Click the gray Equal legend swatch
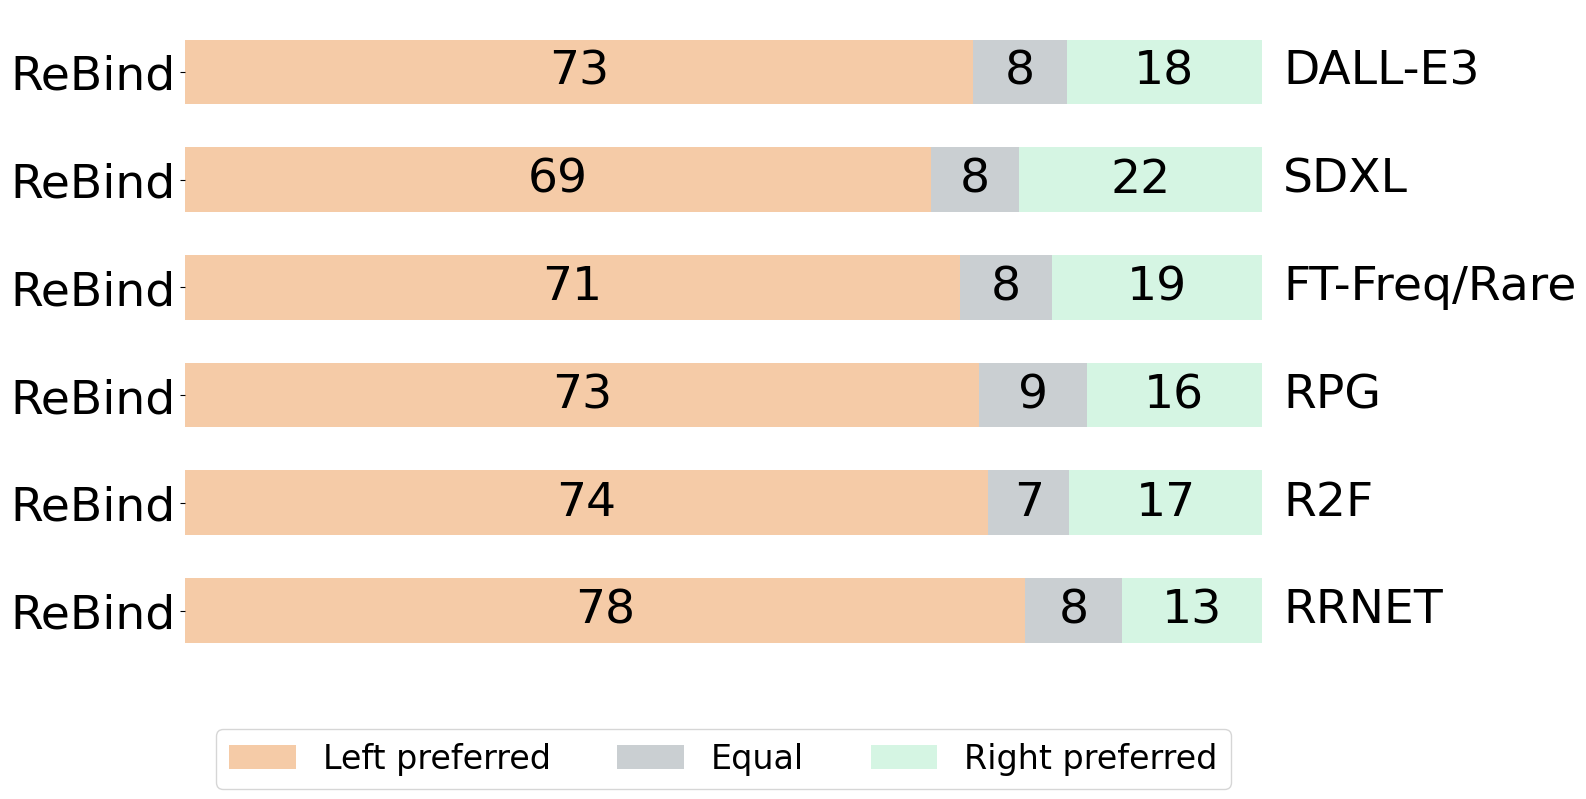 (x=650, y=757)
